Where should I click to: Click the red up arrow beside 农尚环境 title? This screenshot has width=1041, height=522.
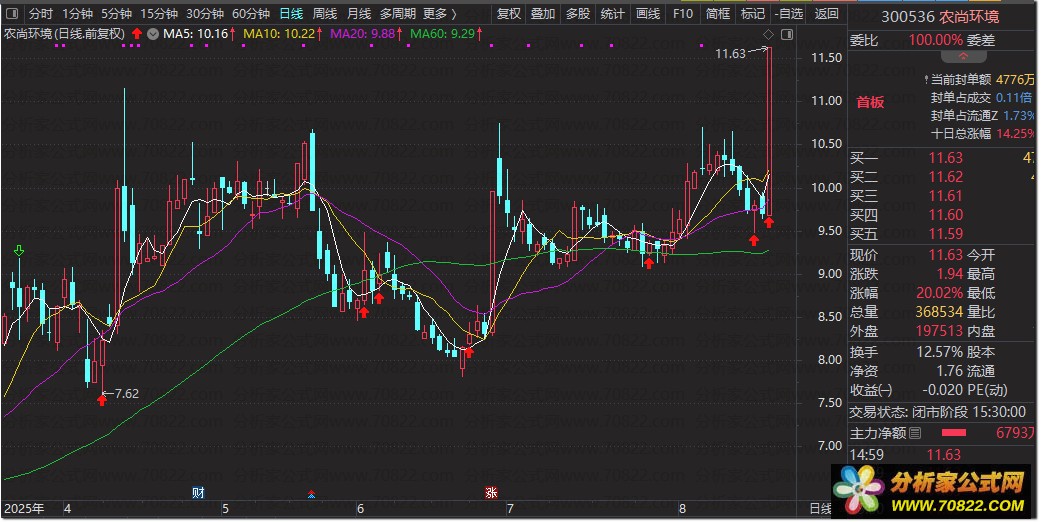[x=137, y=33]
